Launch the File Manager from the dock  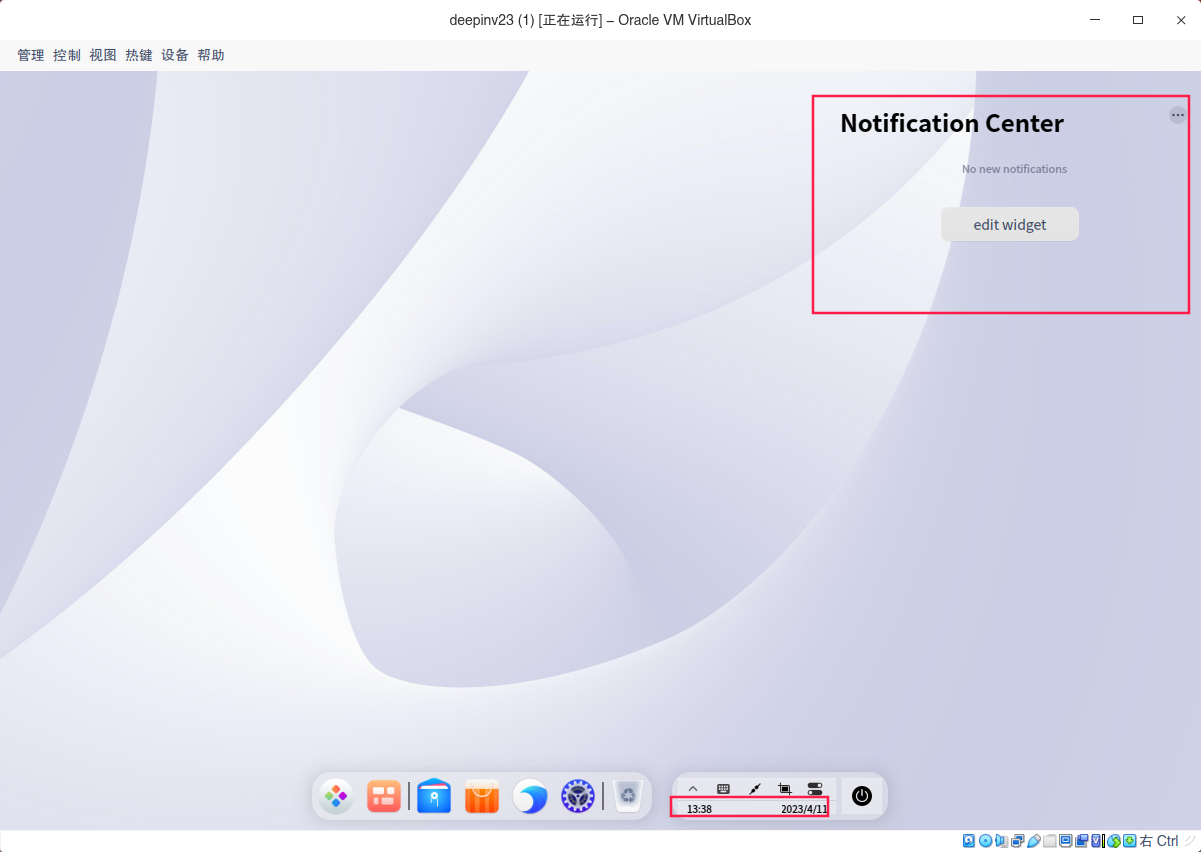[434, 796]
